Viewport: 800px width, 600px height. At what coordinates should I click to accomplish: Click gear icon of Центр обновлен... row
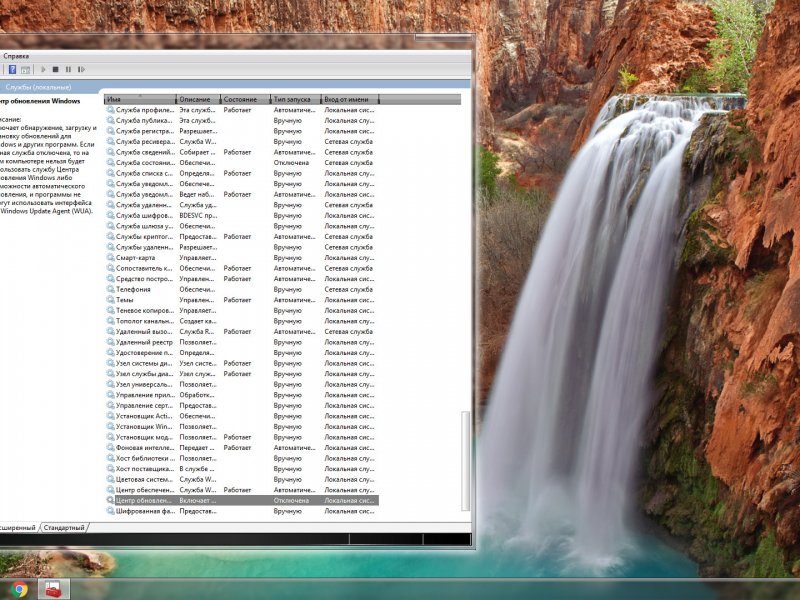click(110, 500)
